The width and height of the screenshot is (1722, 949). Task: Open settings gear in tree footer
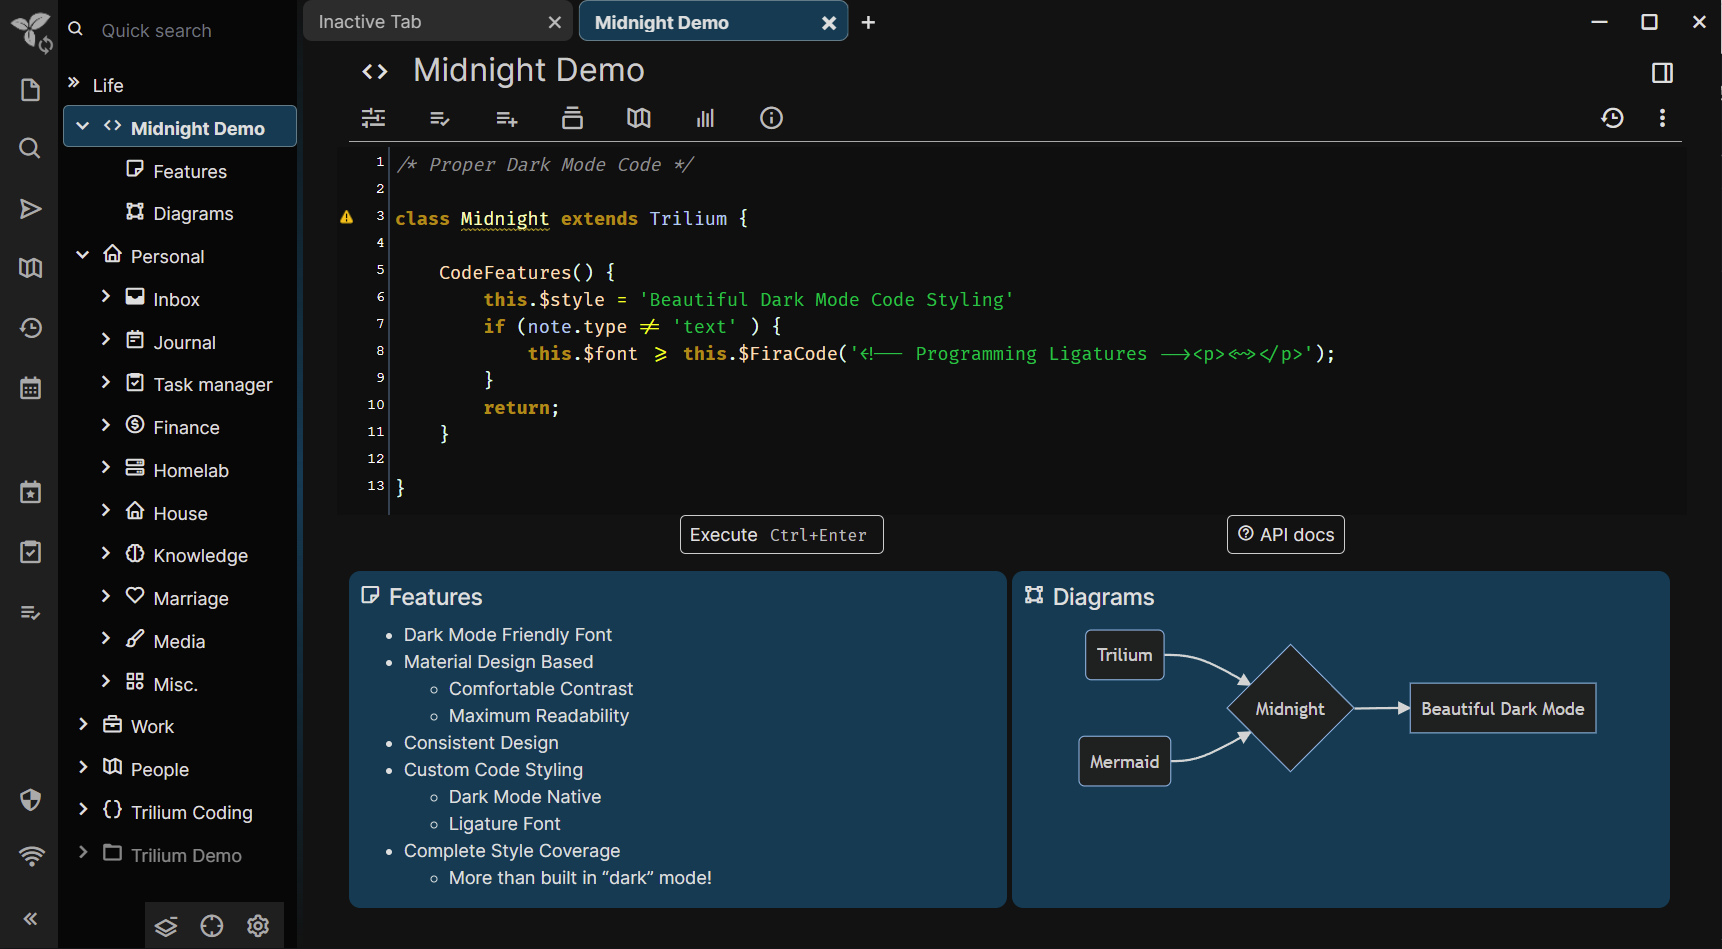(x=258, y=926)
